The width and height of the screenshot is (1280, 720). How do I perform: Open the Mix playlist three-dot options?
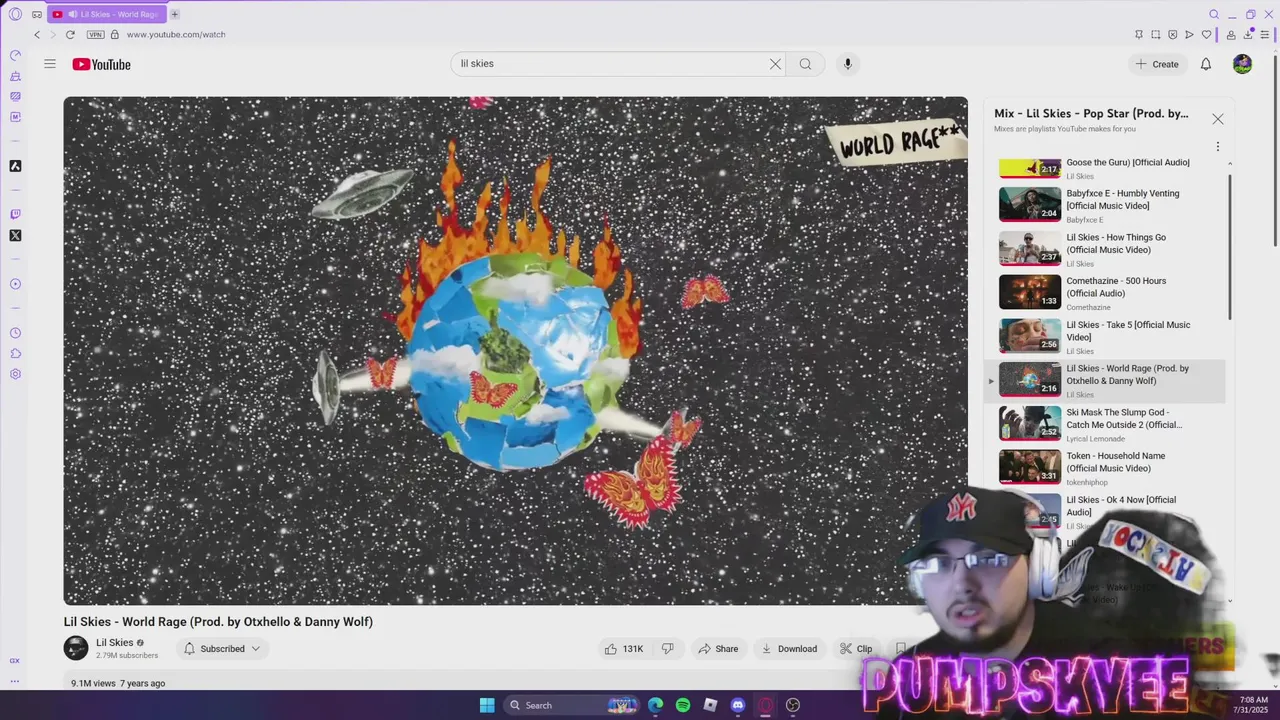(1217, 146)
